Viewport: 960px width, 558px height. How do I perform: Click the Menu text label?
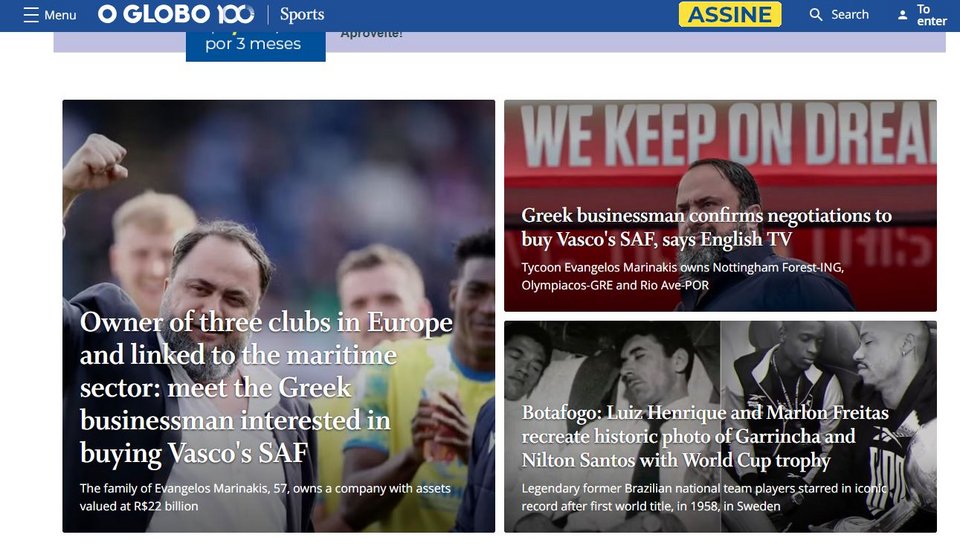point(60,15)
